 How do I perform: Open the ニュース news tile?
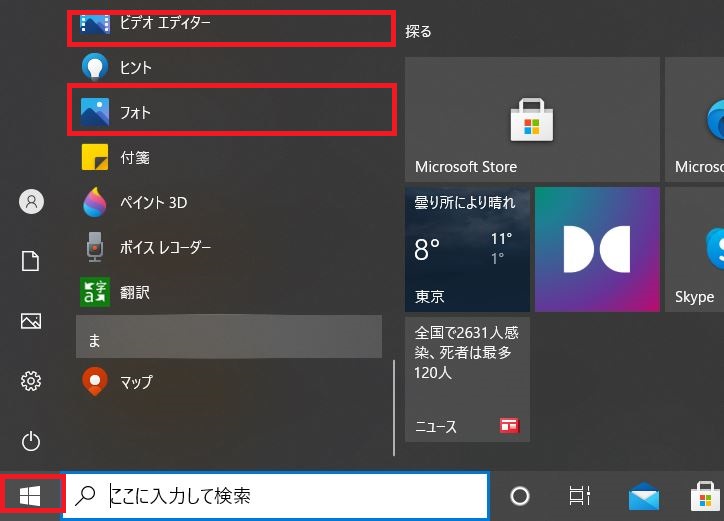point(467,379)
